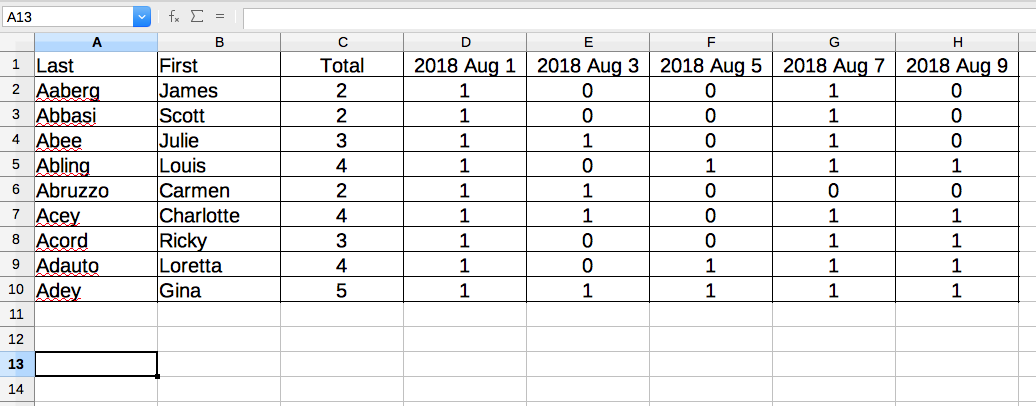Select column C header
Image resolution: width=1036 pixels, height=406 pixels.
tap(342, 42)
